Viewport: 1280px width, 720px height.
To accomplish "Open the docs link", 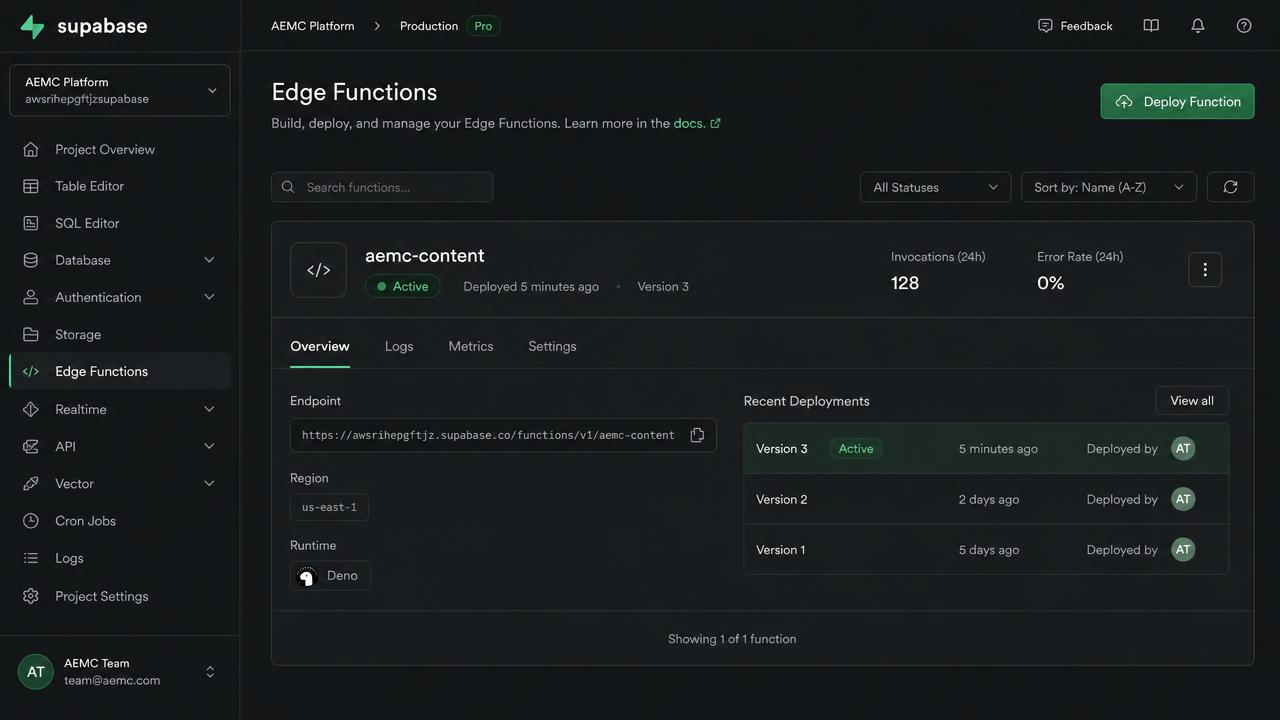I will [x=697, y=123].
